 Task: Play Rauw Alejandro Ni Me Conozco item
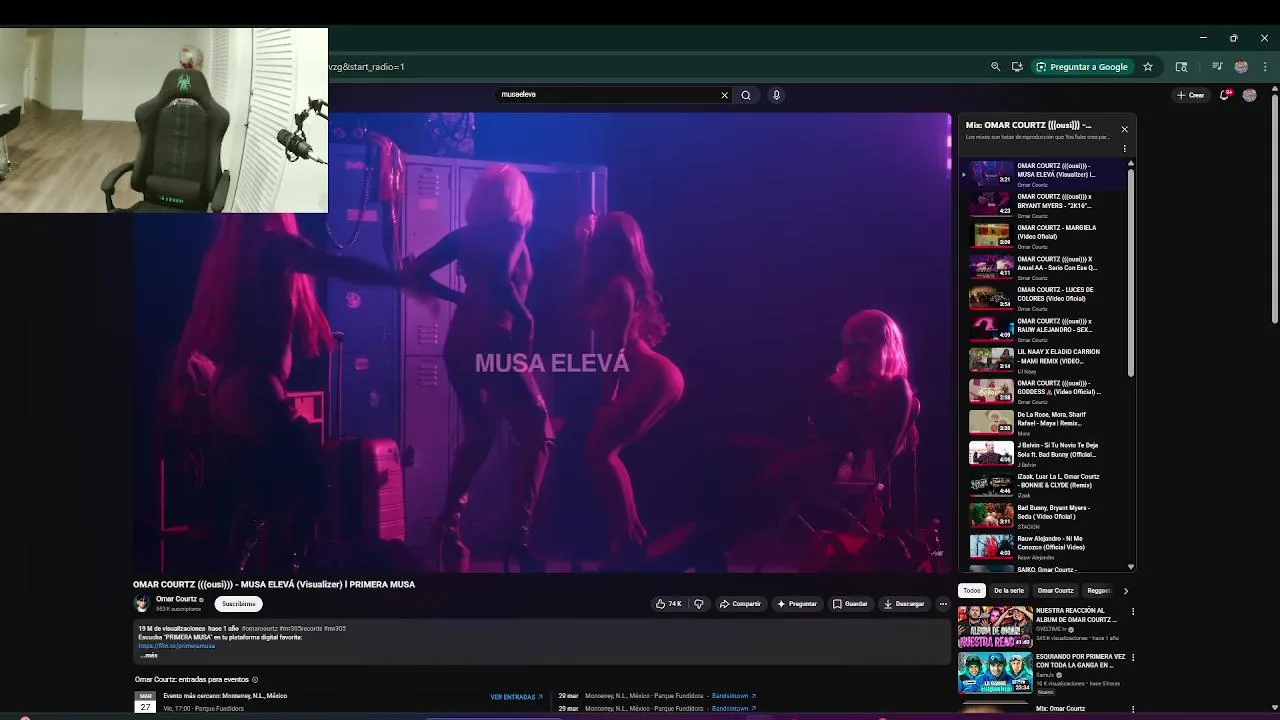(1042, 546)
